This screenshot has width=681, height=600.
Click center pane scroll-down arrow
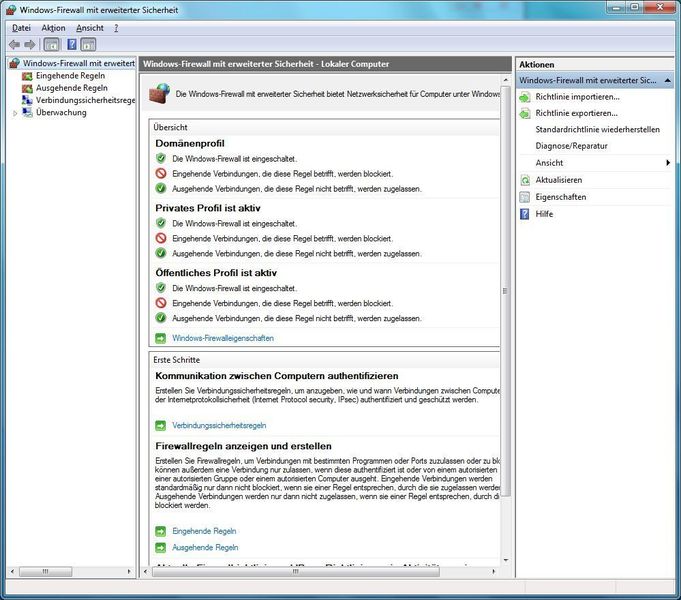[x=506, y=560]
